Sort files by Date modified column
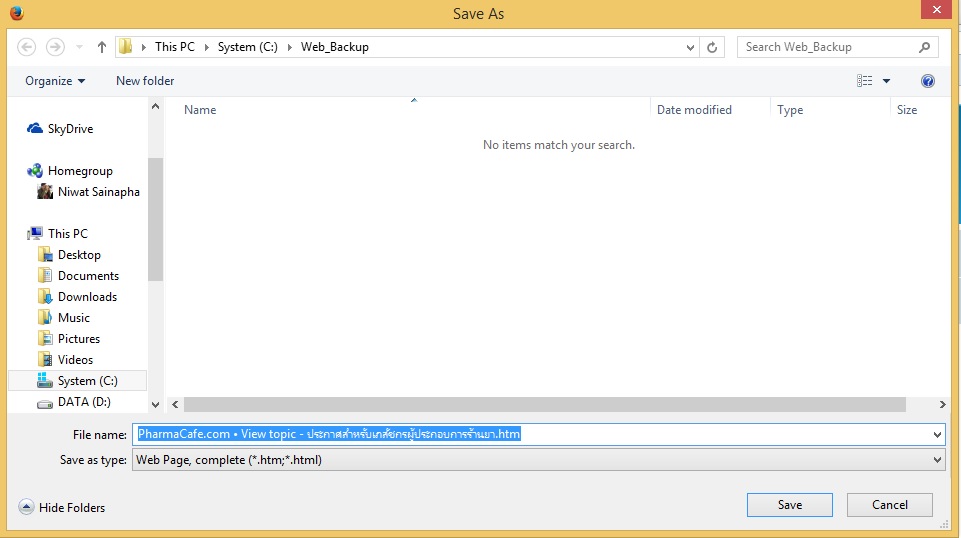Image resolution: width=961 pixels, height=538 pixels. tap(694, 110)
